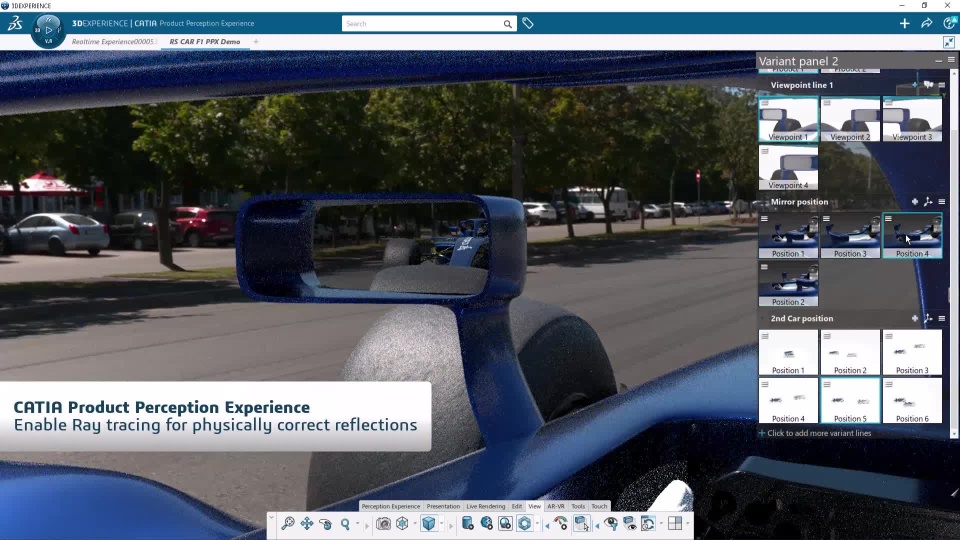
Task: Open dropdown arrow beside hexagon quality icon
Action: pos(537,524)
